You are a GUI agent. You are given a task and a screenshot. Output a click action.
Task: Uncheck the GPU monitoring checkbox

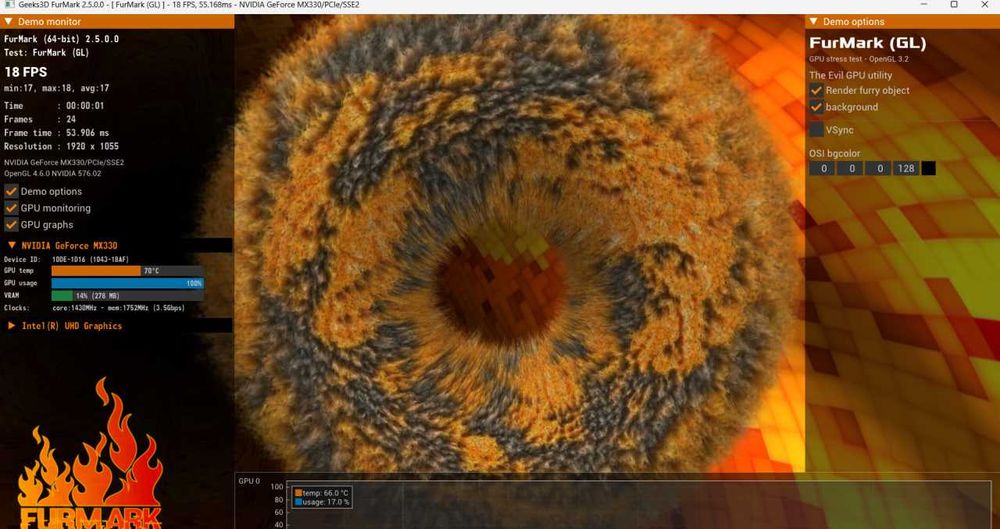[x=11, y=207]
